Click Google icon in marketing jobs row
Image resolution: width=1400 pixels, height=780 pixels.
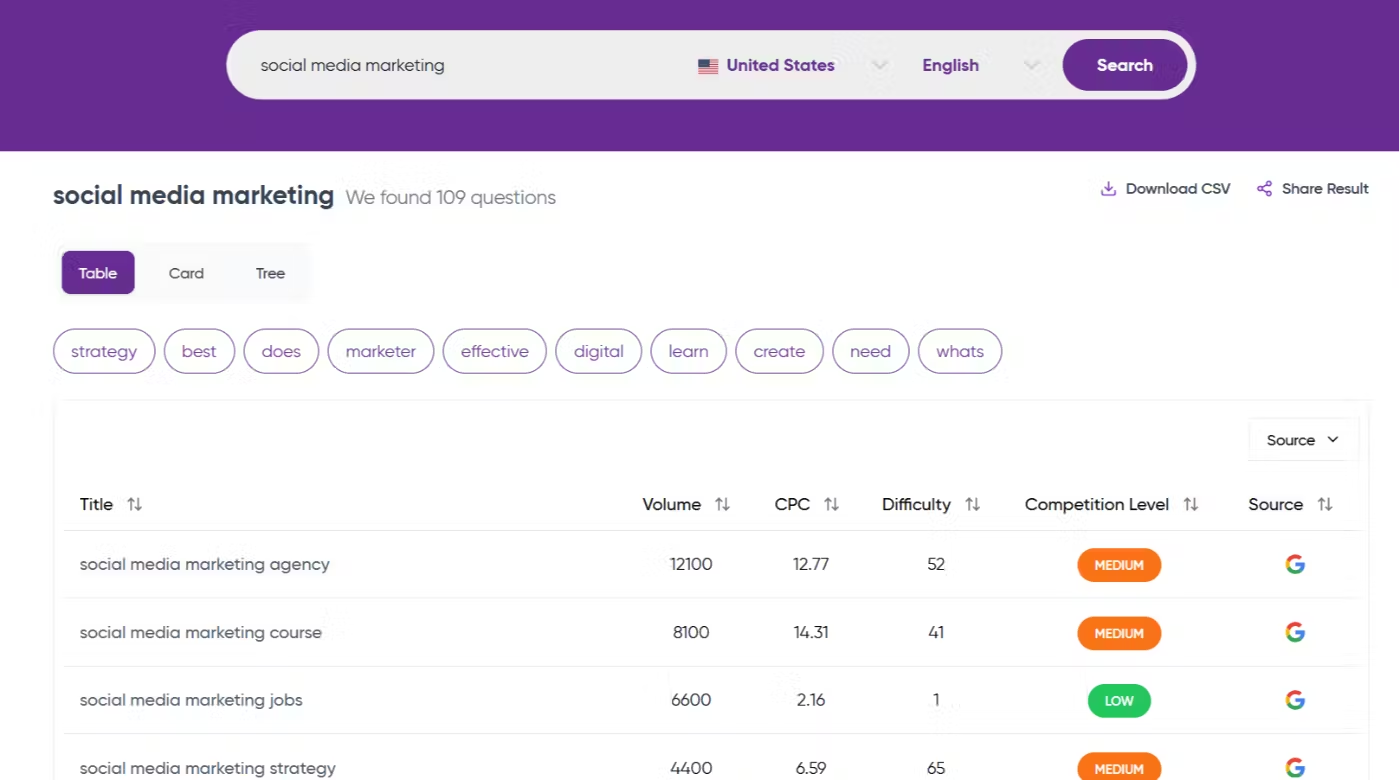click(1295, 700)
